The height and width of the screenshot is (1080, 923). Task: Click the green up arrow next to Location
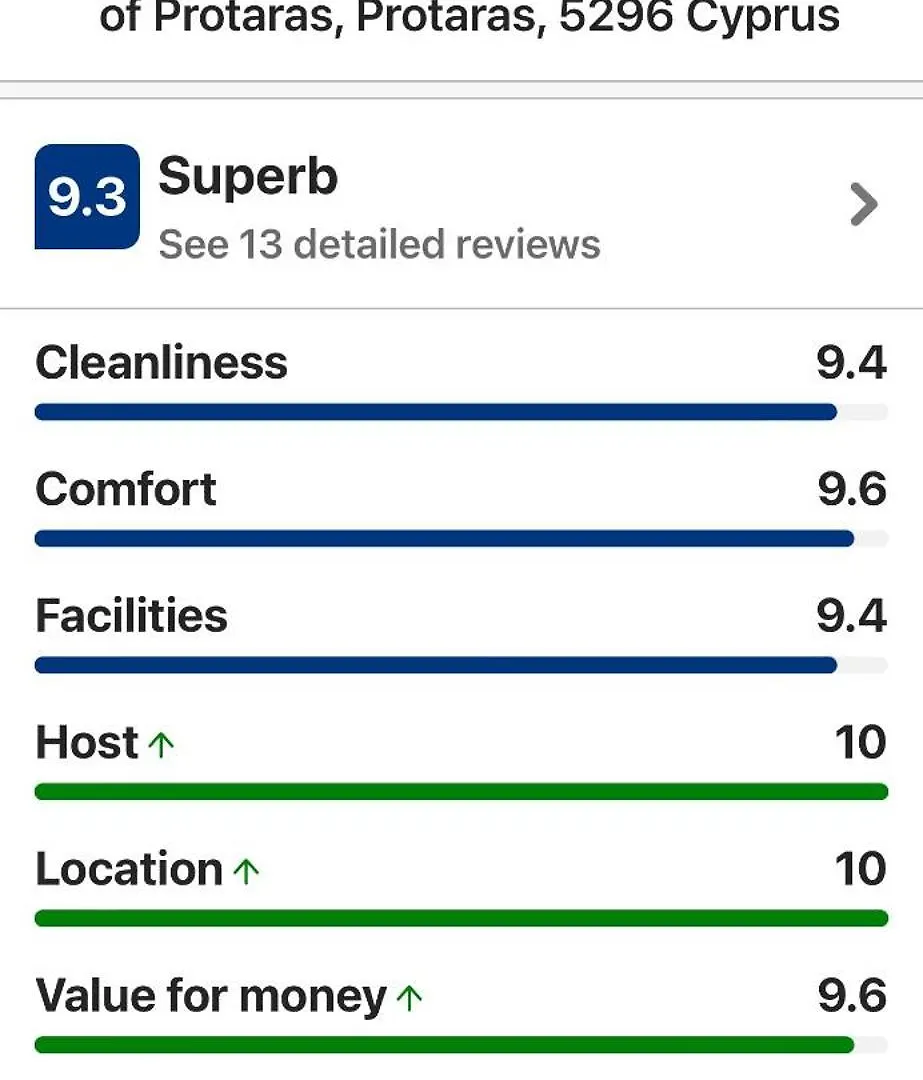pyautogui.click(x=246, y=871)
